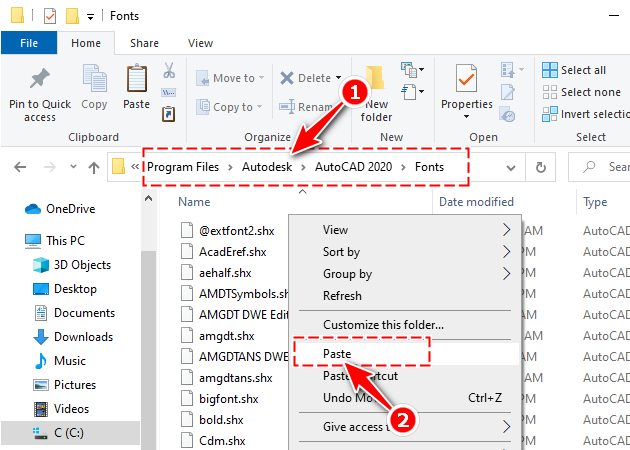Click the search box

point(599,167)
